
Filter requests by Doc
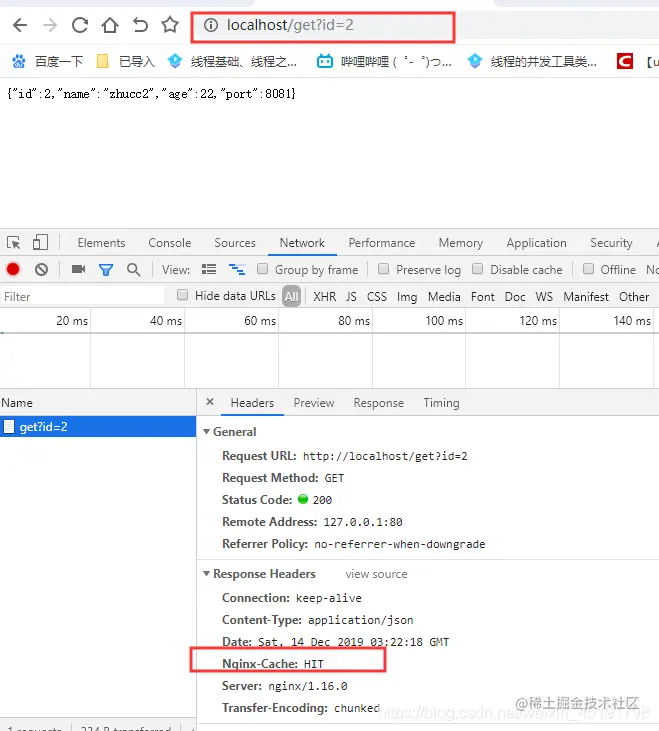pyautogui.click(x=515, y=297)
